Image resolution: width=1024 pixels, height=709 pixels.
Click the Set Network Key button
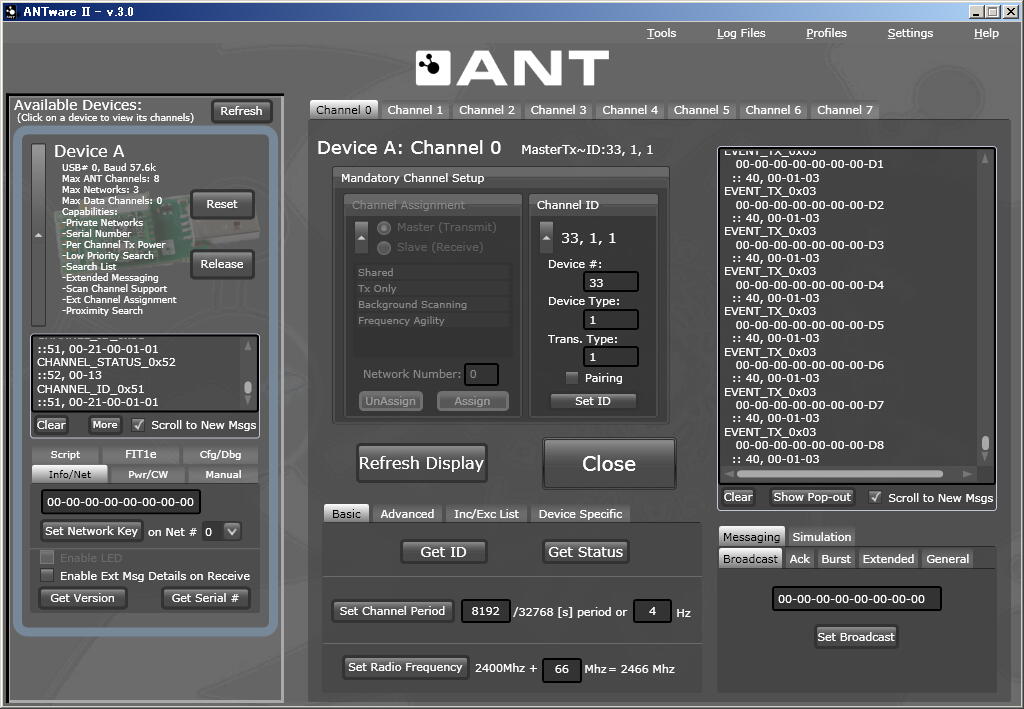pyautogui.click(x=91, y=531)
